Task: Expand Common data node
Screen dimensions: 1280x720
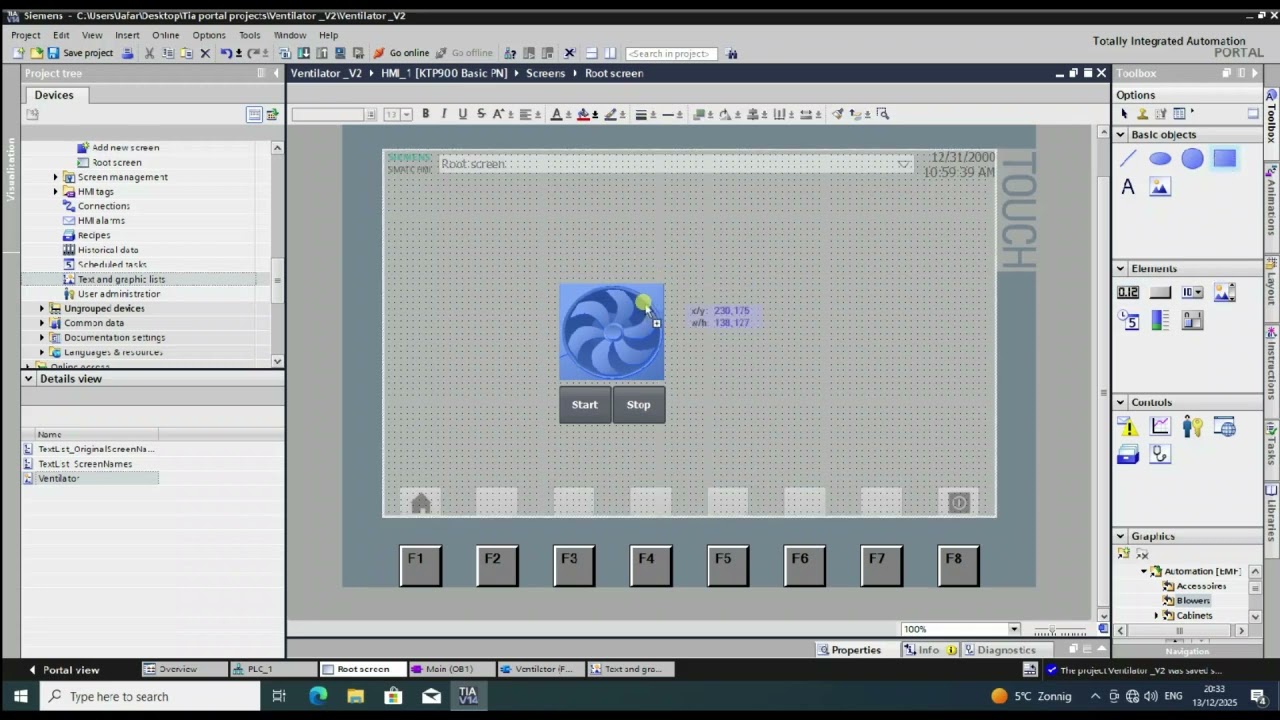Action: click(x=42, y=323)
